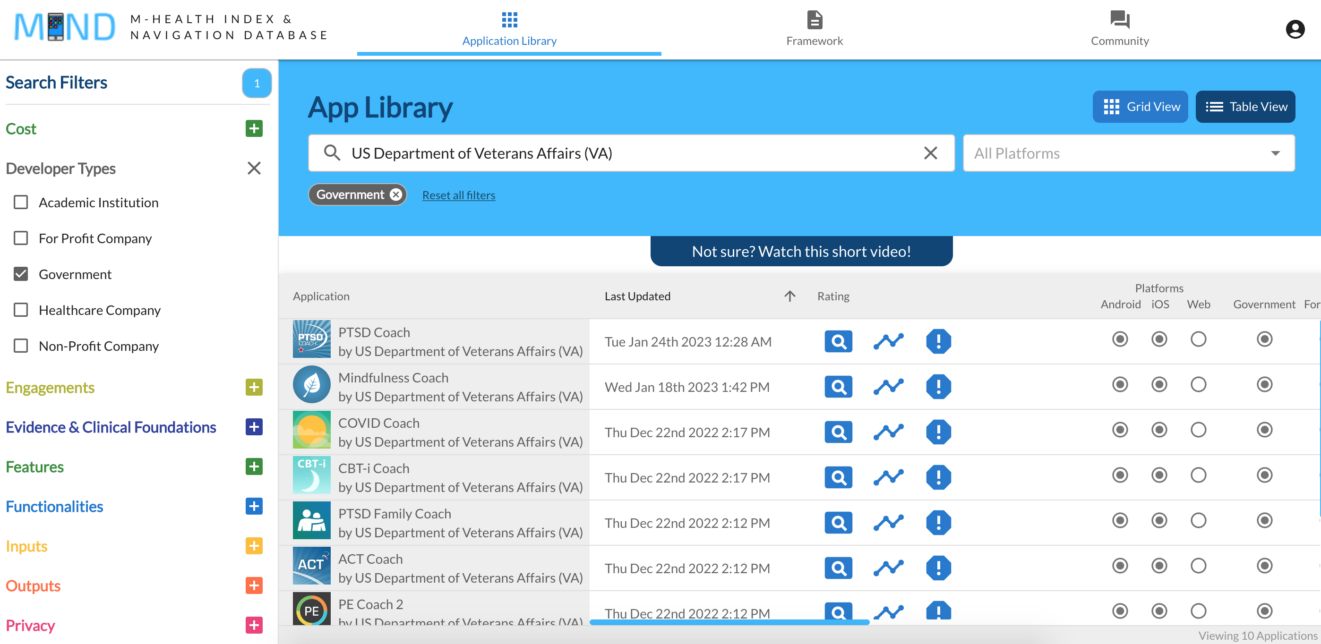The height and width of the screenshot is (644, 1321).
Task: Clear the search field with the X icon
Action: click(931, 153)
